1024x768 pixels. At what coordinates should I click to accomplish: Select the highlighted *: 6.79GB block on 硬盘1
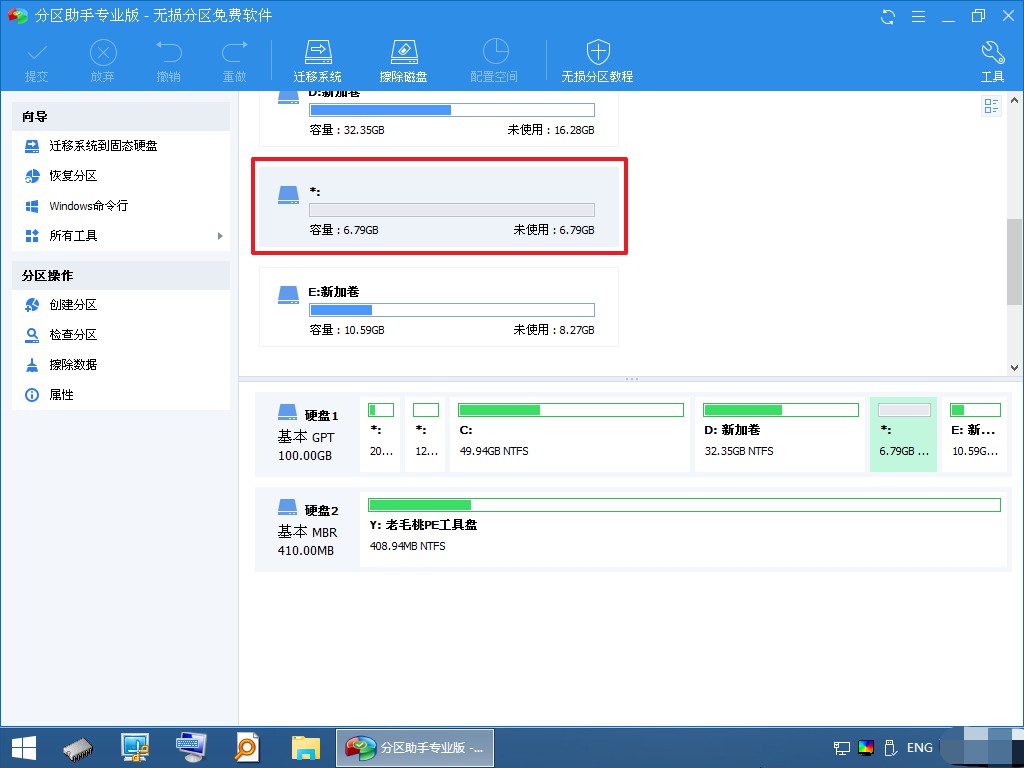pyautogui.click(x=903, y=434)
